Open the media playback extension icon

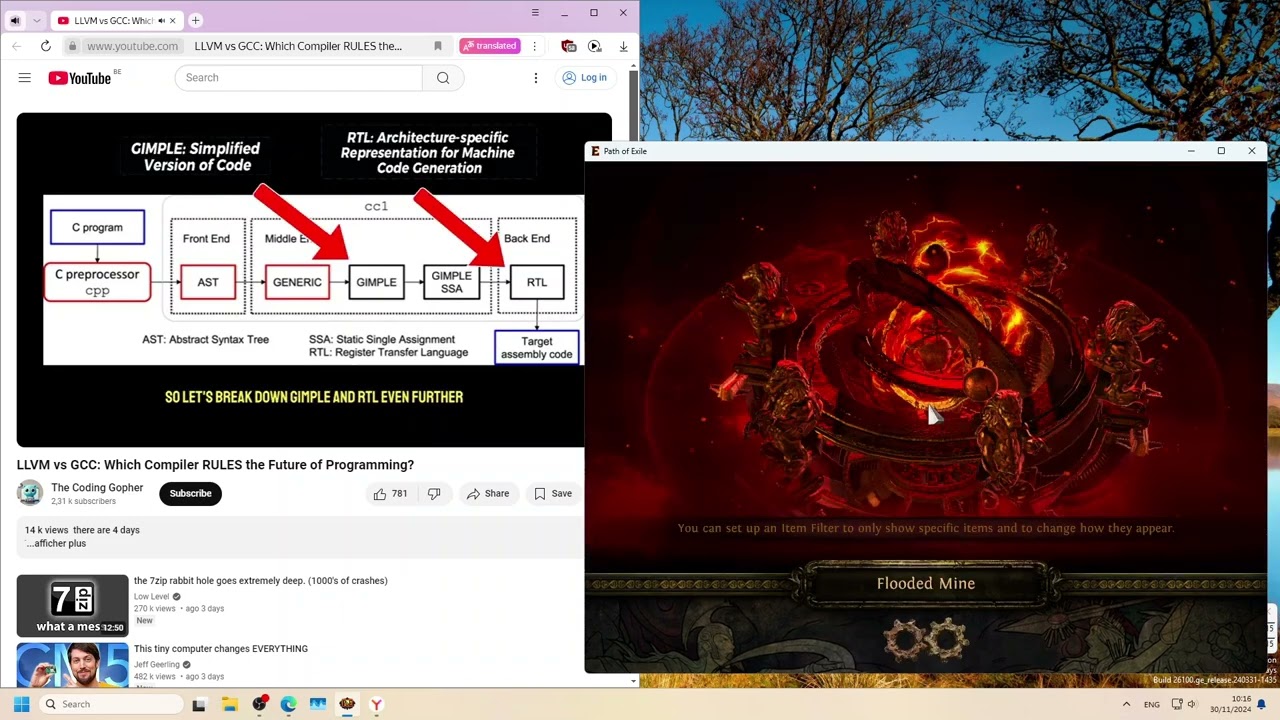[595, 46]
